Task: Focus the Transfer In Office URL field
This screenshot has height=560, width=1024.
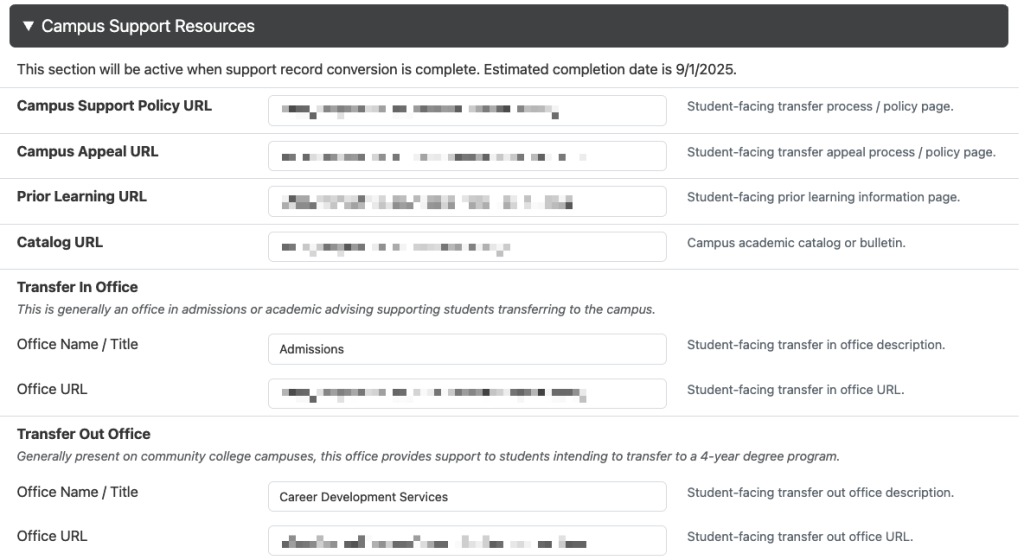Action: (x=467, y=394)
